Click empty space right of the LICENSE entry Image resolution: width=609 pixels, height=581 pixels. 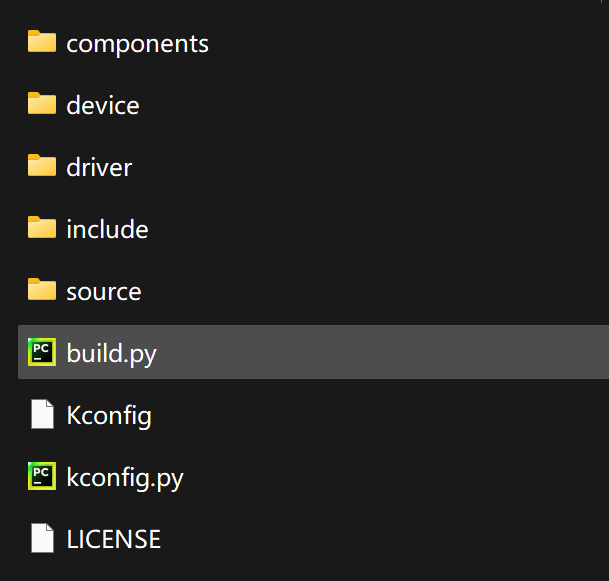[400, 538]
